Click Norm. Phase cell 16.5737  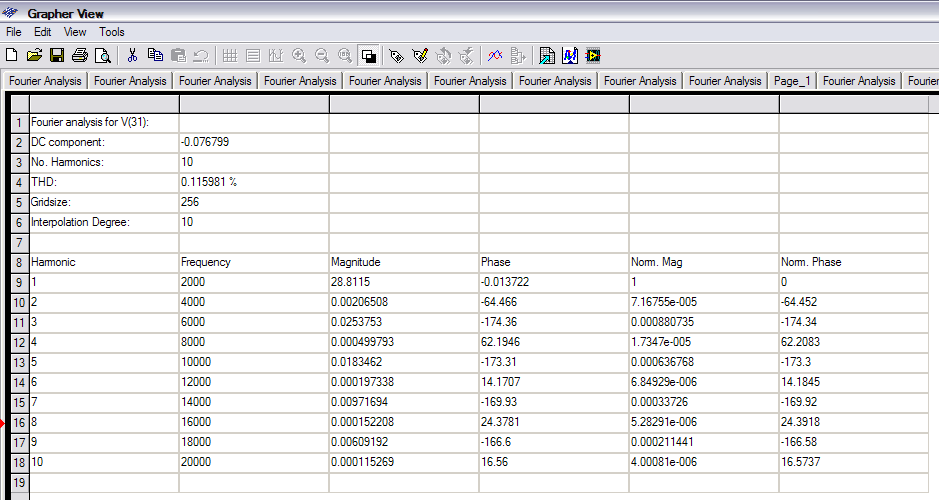(x=854, y=462)
